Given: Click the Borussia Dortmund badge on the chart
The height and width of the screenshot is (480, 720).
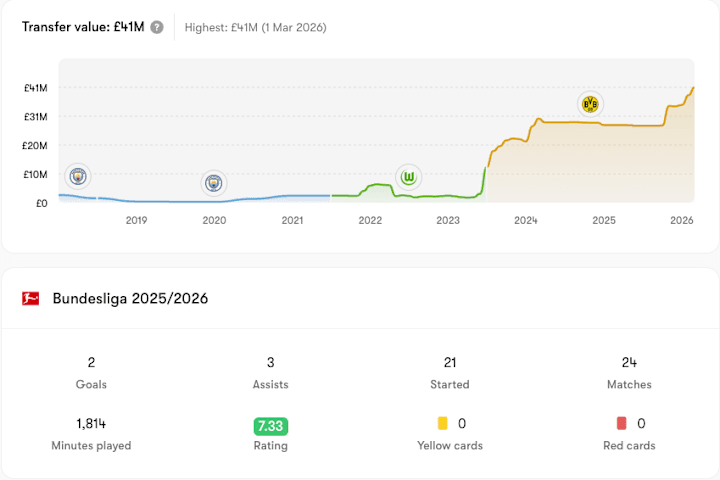Looking at the screenshot, I should (590, 104).
